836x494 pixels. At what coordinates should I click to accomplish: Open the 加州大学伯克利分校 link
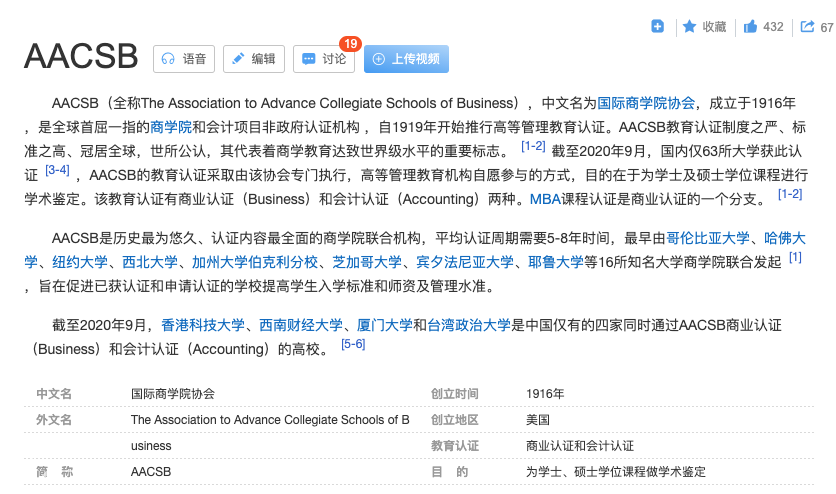[255, 262]
